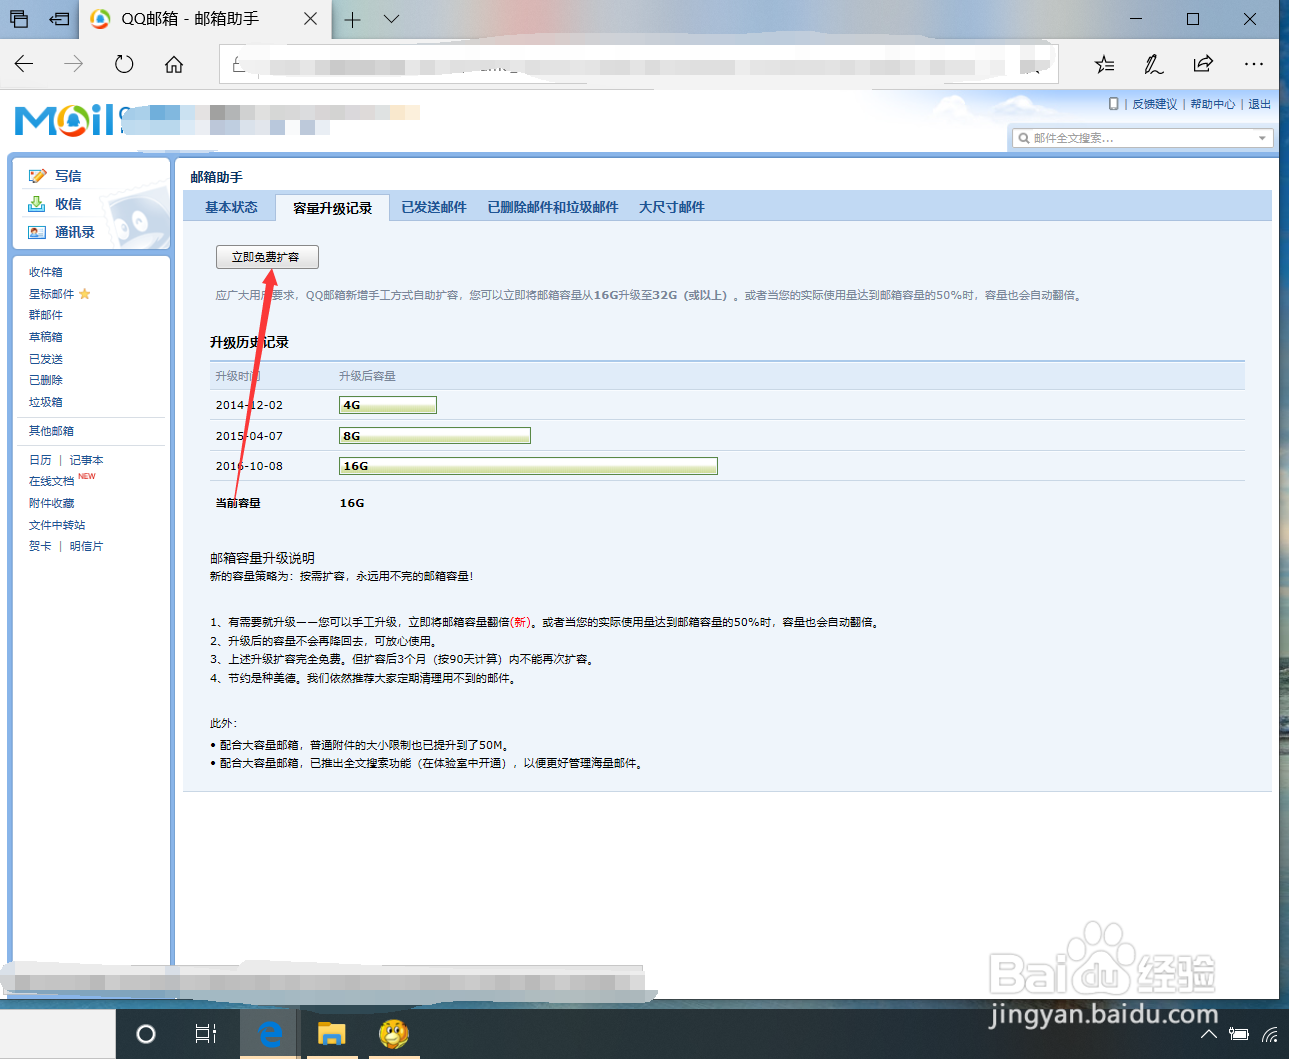This screenshot has height=1059, width=1289.
Task: Open the 明信片 link
Action: point(86,546)
